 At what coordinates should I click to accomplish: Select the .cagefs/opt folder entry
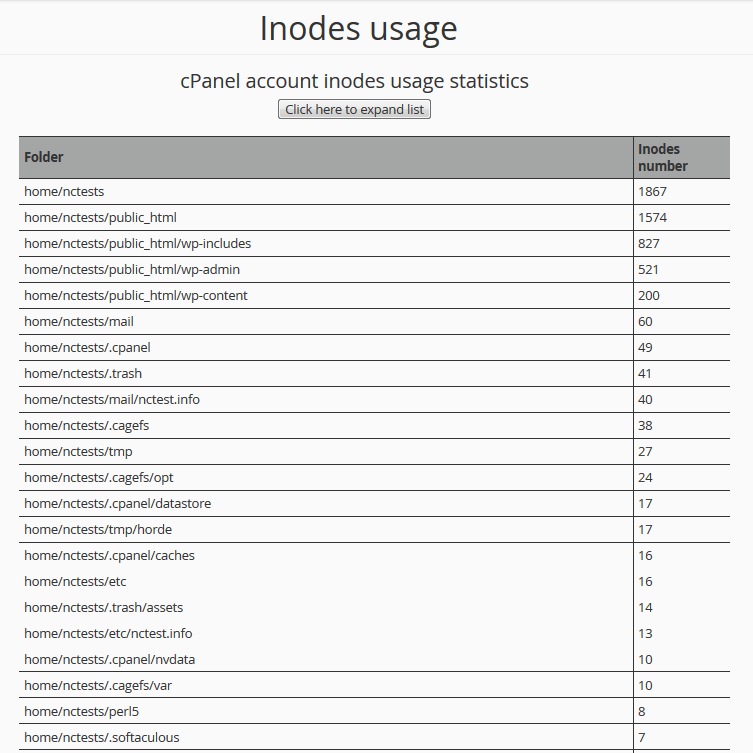[375, 477]
